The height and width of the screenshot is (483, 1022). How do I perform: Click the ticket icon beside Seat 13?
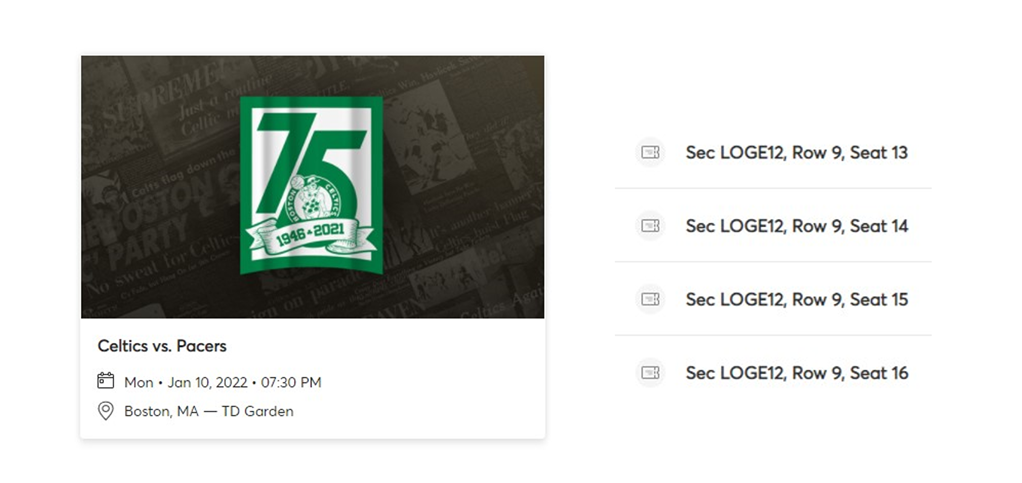[651, 152]
